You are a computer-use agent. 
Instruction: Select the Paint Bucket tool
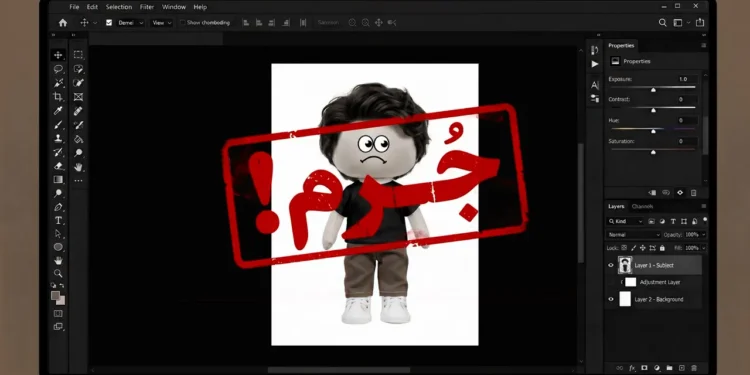[78, 139]
